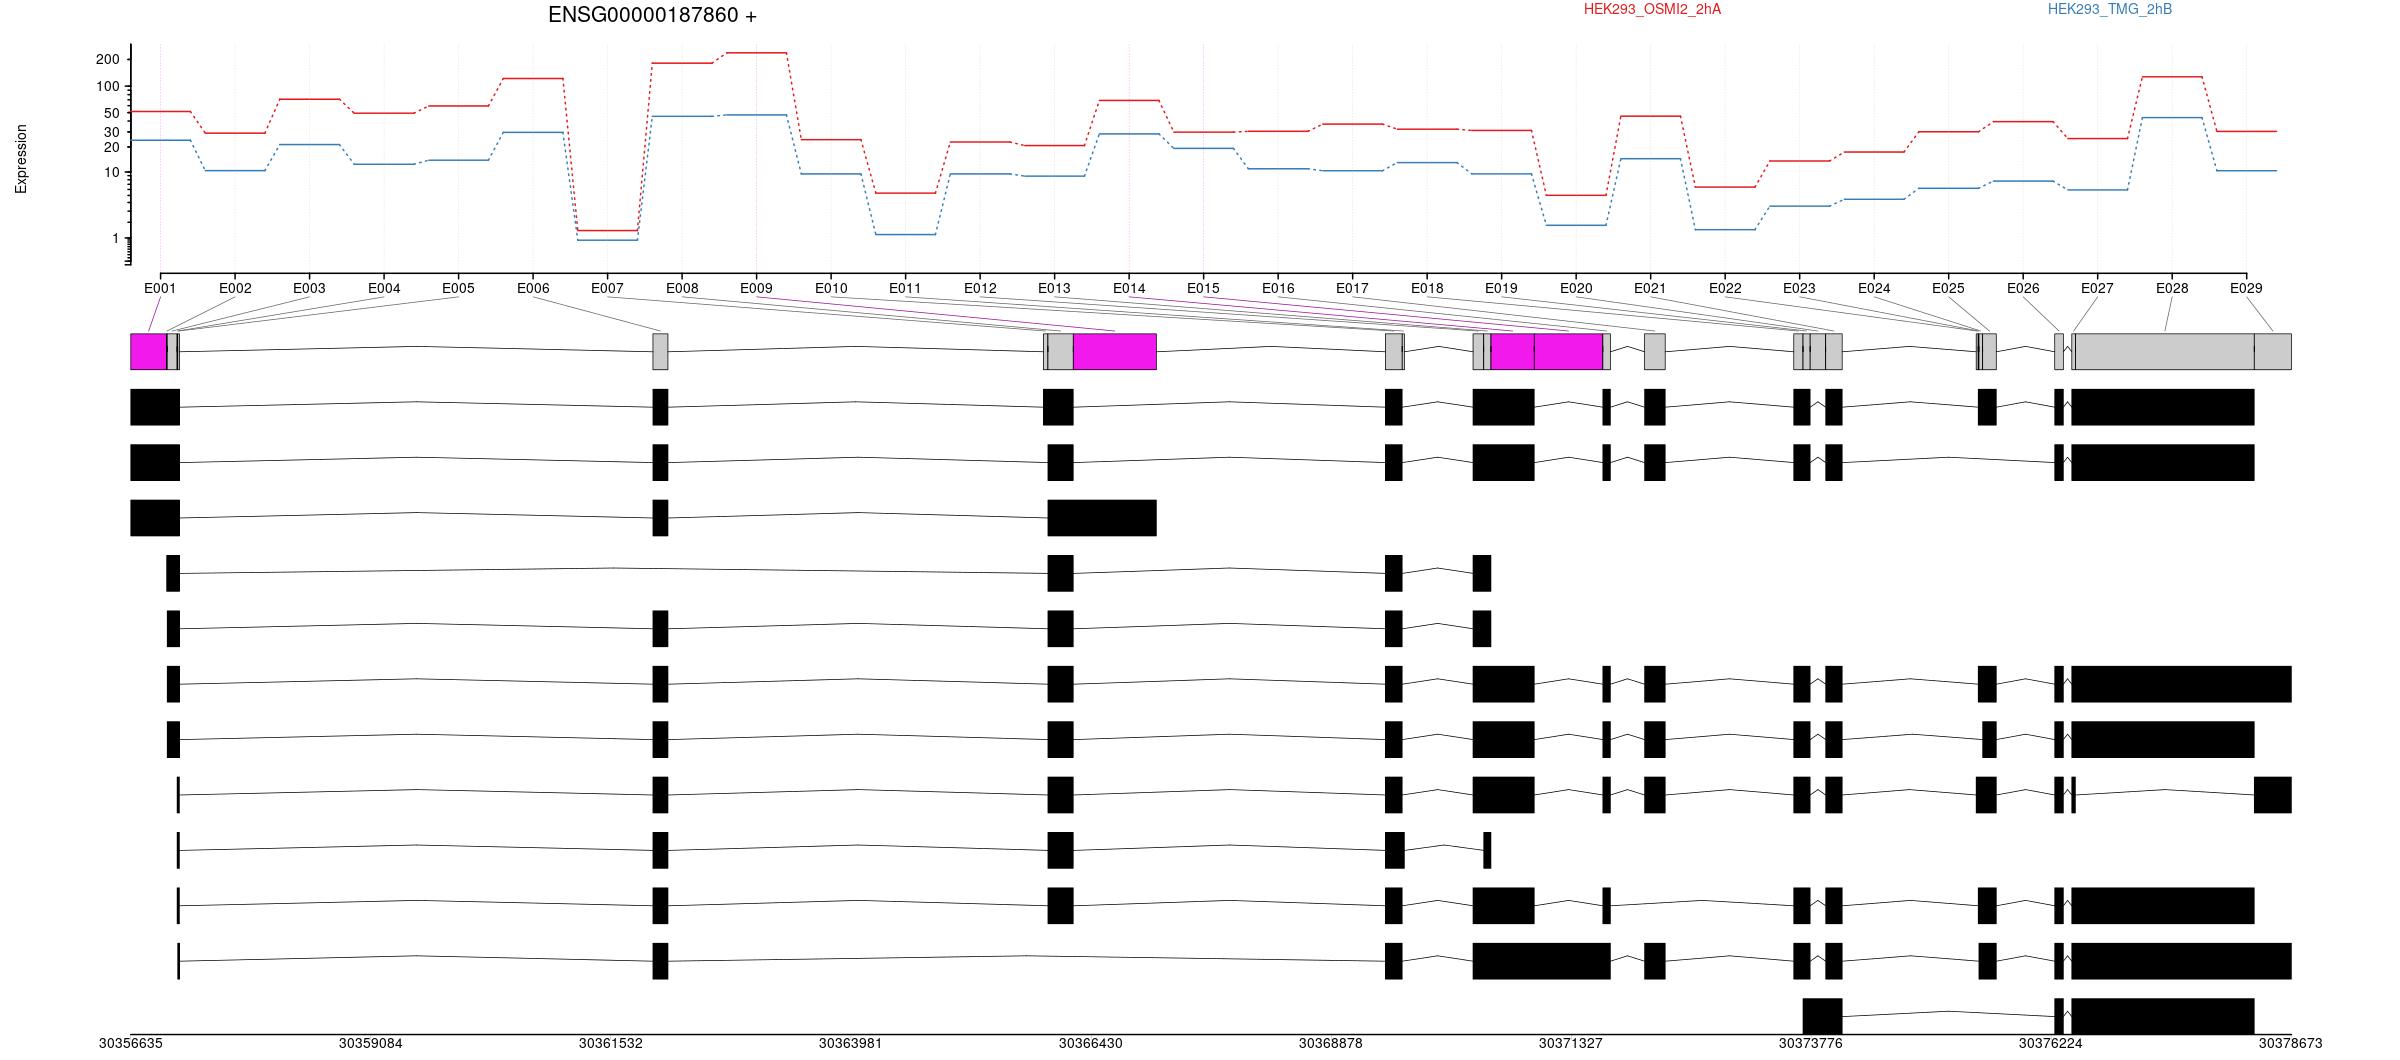This screenshot has width=2400, height=1060.
Task: Click the large gray last exon in gene model
Action: 2164,352
